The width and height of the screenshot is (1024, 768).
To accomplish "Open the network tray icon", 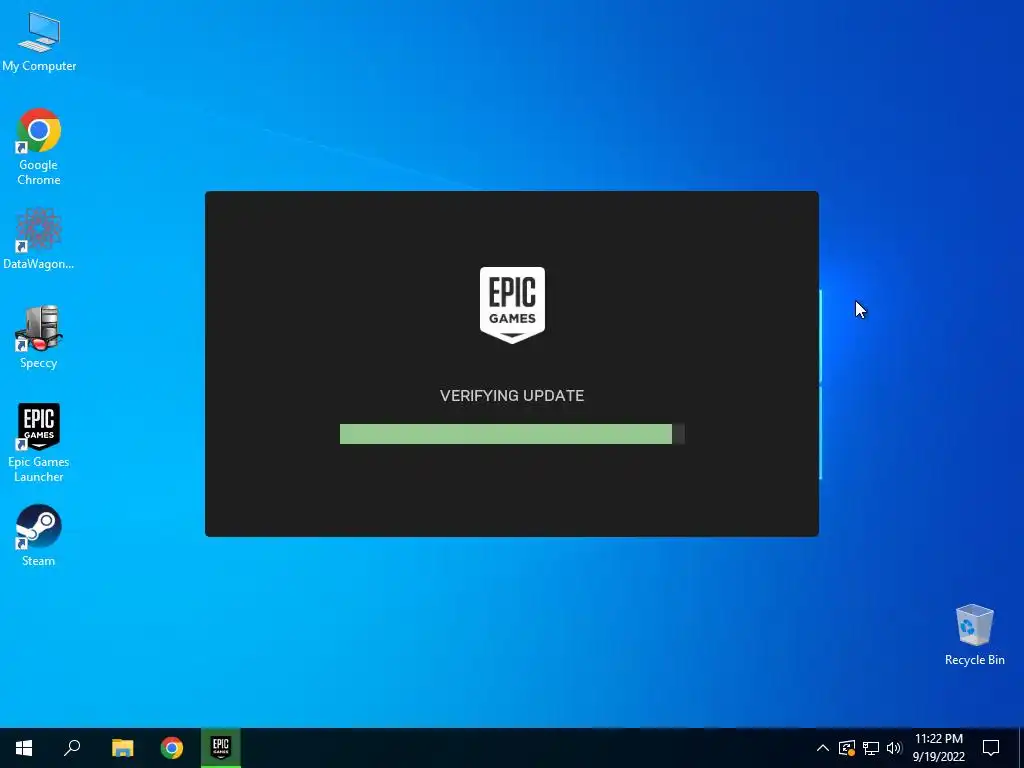I will coord(871,748).
